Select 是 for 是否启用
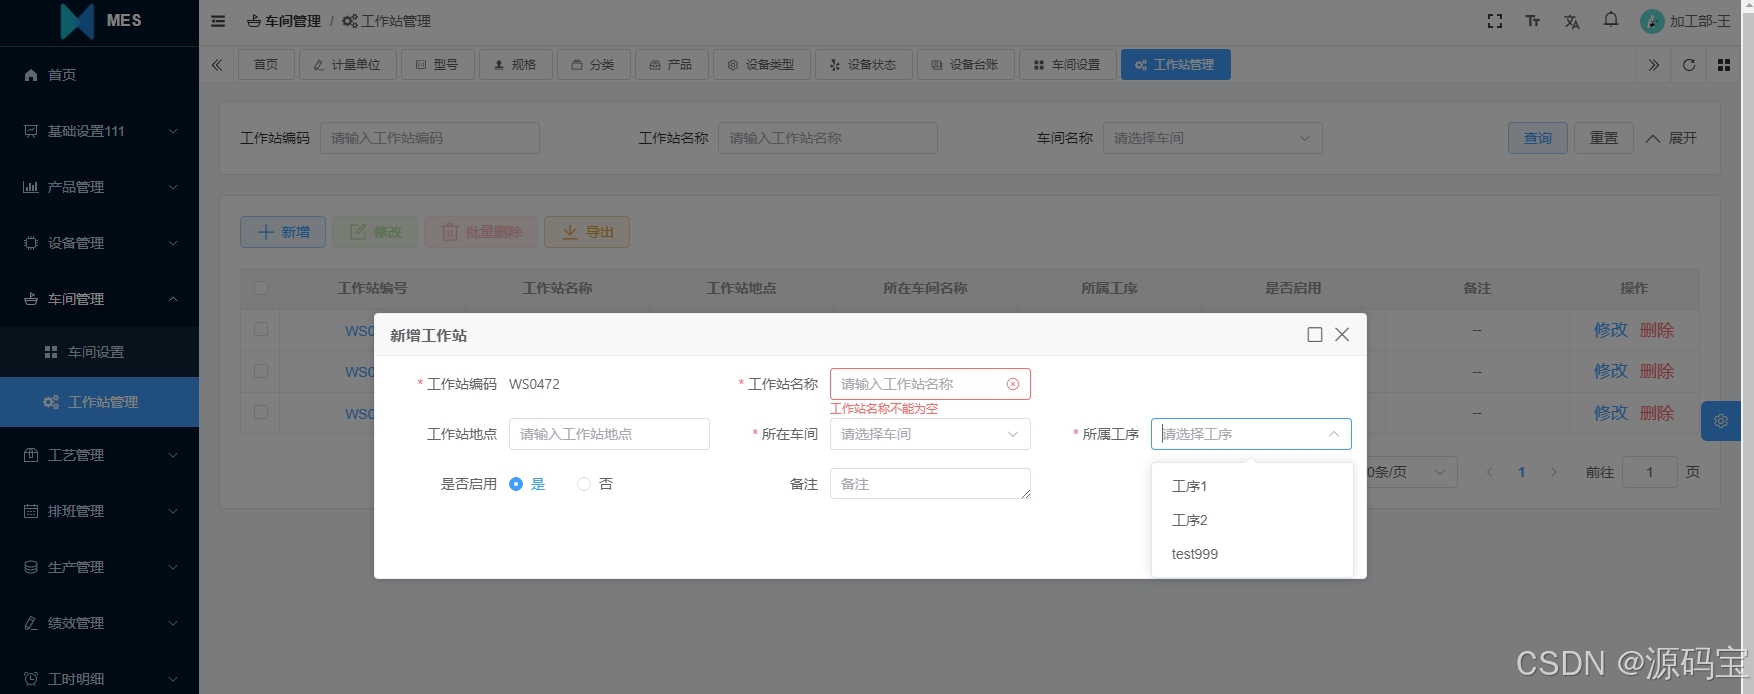 (x=527, y=484)
